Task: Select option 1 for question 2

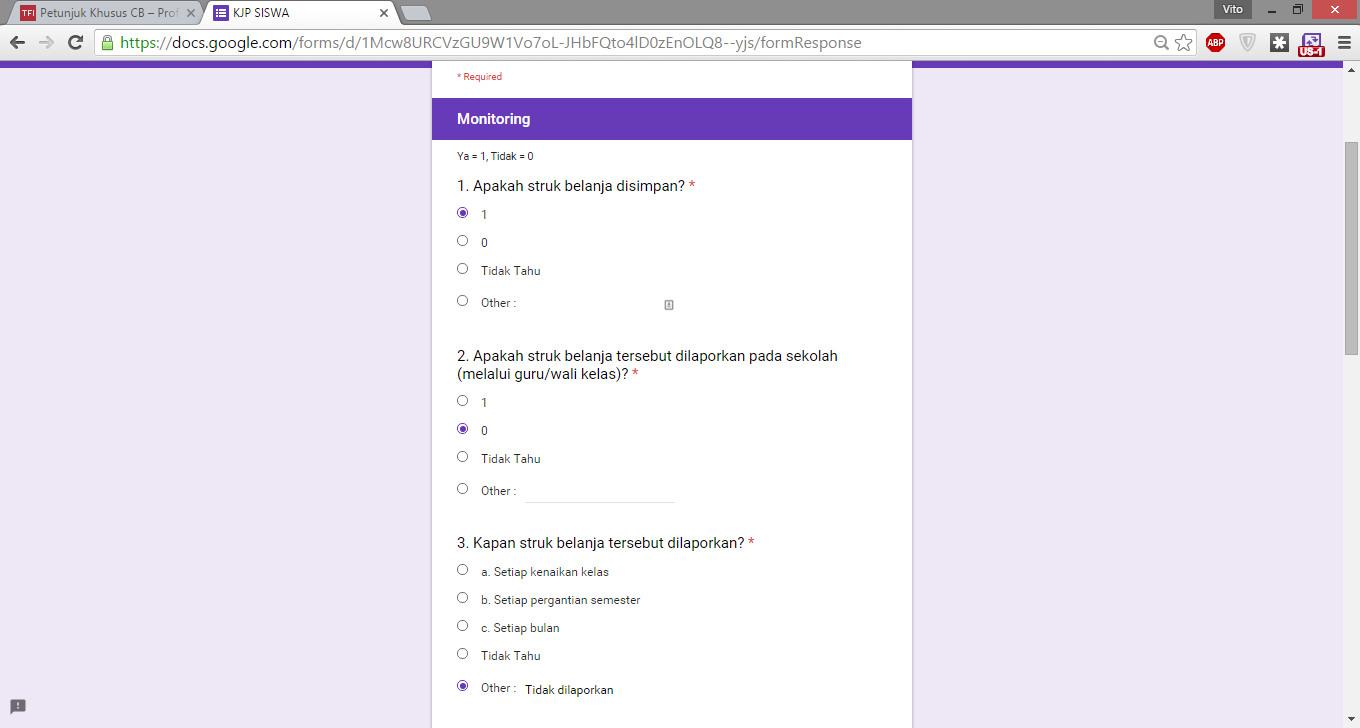Action: [462, 401]
